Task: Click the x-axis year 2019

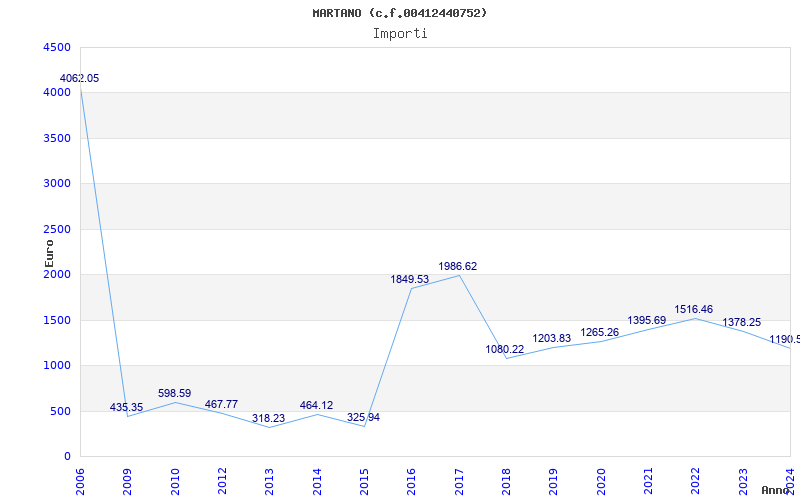Action: coord(554,482)
